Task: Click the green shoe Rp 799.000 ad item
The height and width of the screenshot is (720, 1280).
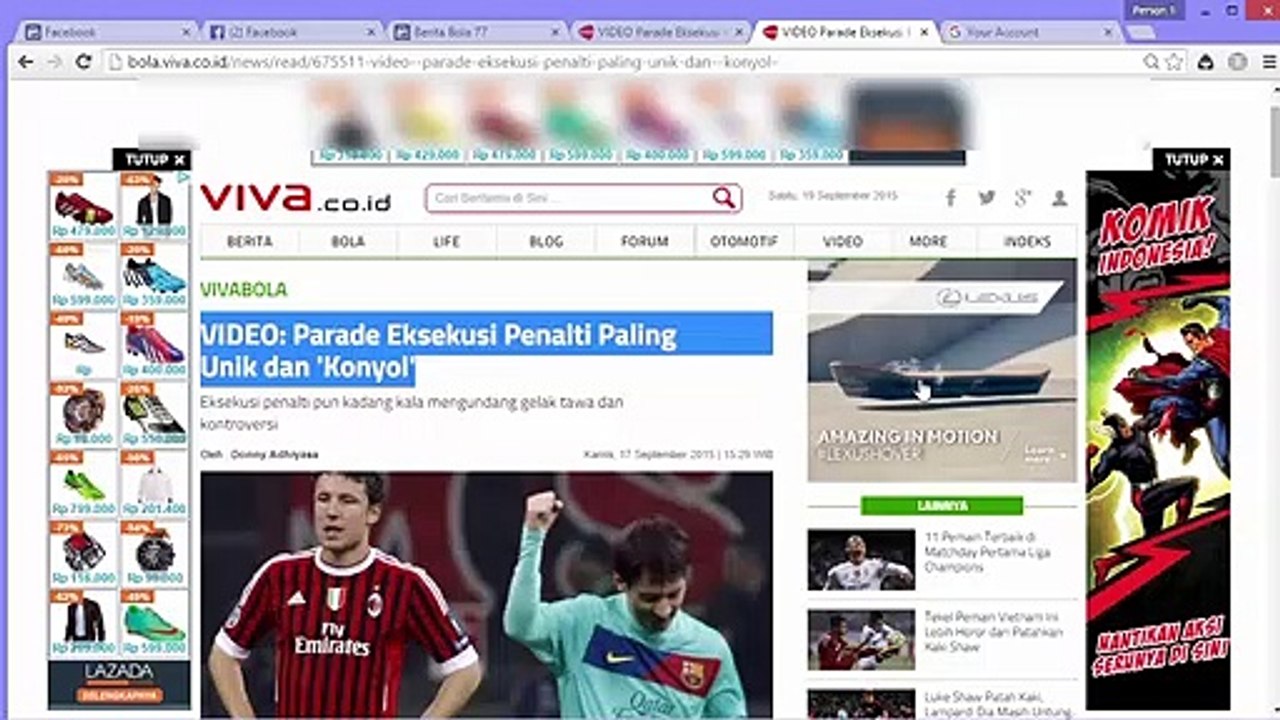Action: coord(84,485)
